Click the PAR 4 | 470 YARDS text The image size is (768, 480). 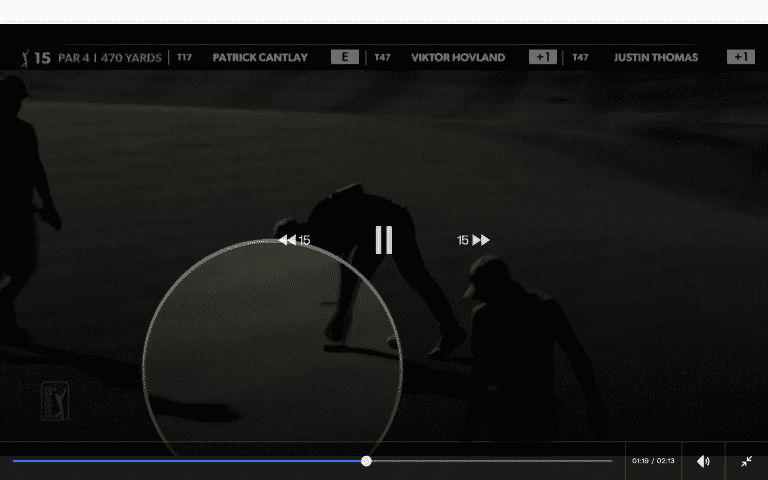pyautogui.click(x=110, y=58)
